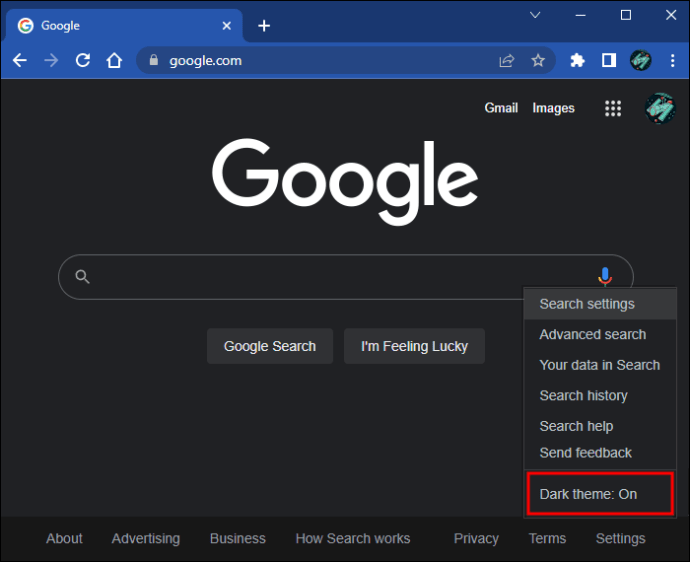690x562 pixels.
Task: Open How Search works link
Action: (x=353, y=538)
